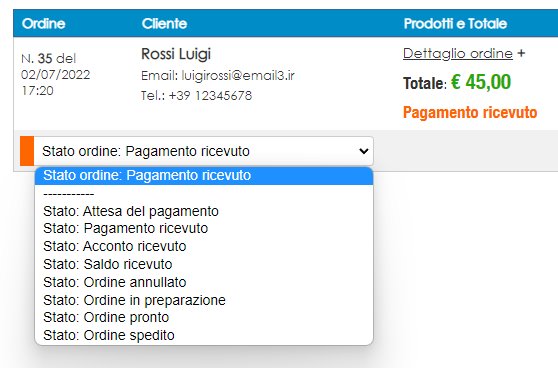Viewport: 558px width, 368px height.
Task: Click the email luigirossi@email3.ir
Action: click(x=238, y=75)
